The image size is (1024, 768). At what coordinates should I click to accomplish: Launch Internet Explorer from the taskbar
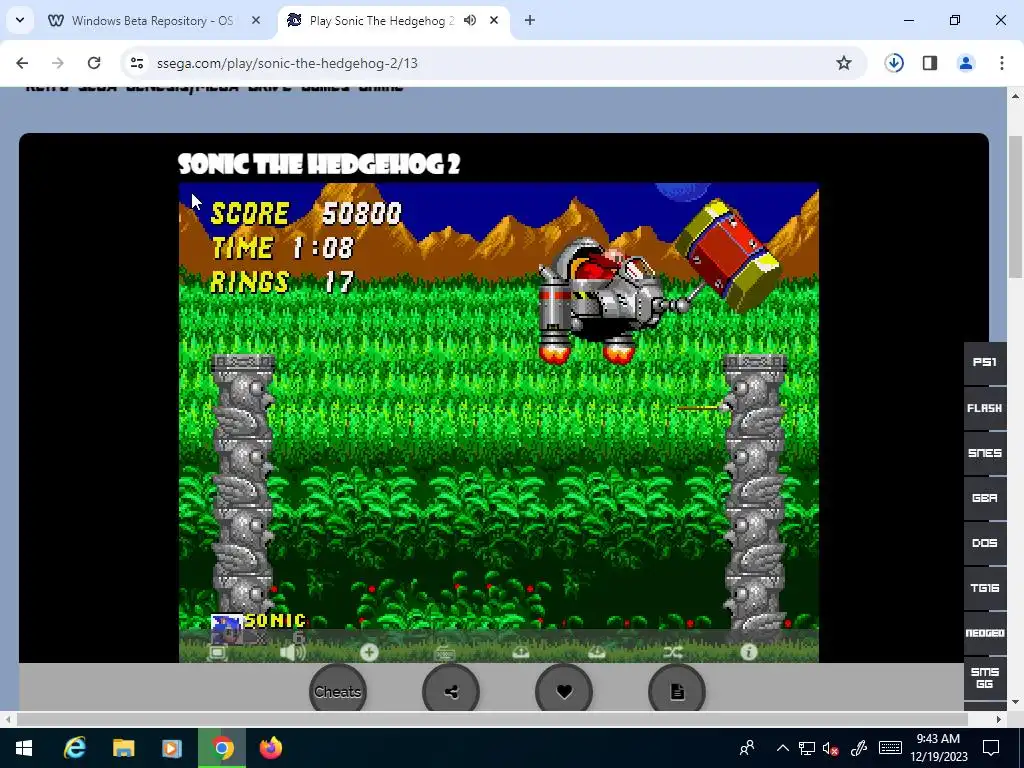[x=74, y=748]
